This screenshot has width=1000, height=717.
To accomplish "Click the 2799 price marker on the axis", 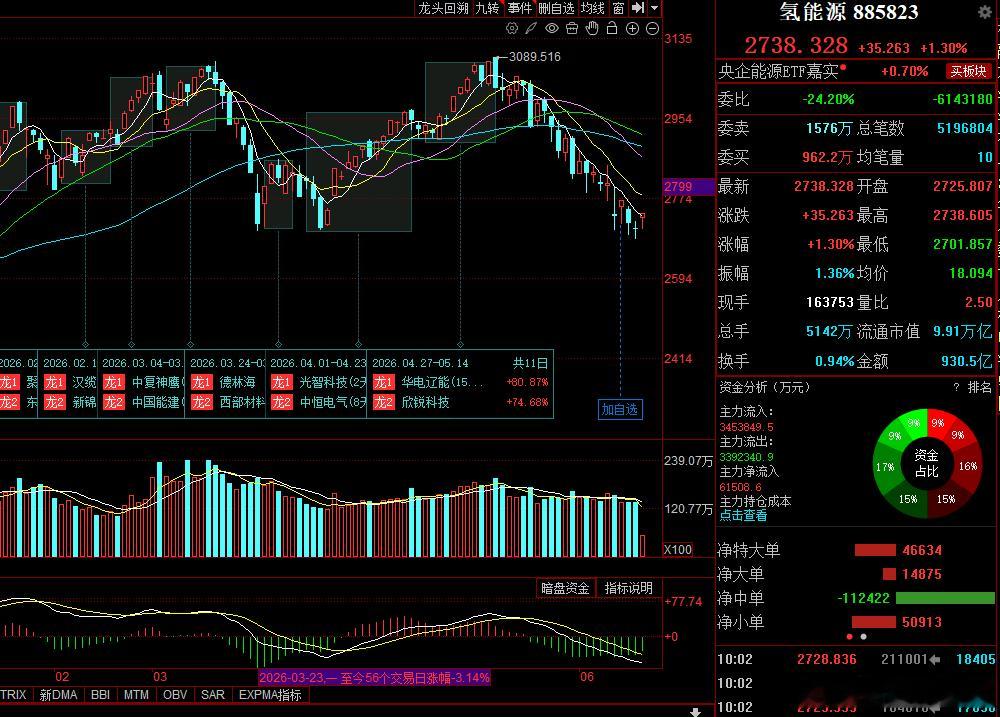I will point(689,186).
